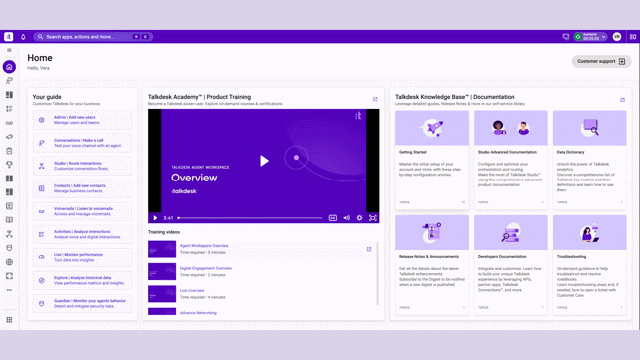Screen dimensions: 640x360
Task: Open the apps grid at sidebar bottom
Action: pos(9,320)
